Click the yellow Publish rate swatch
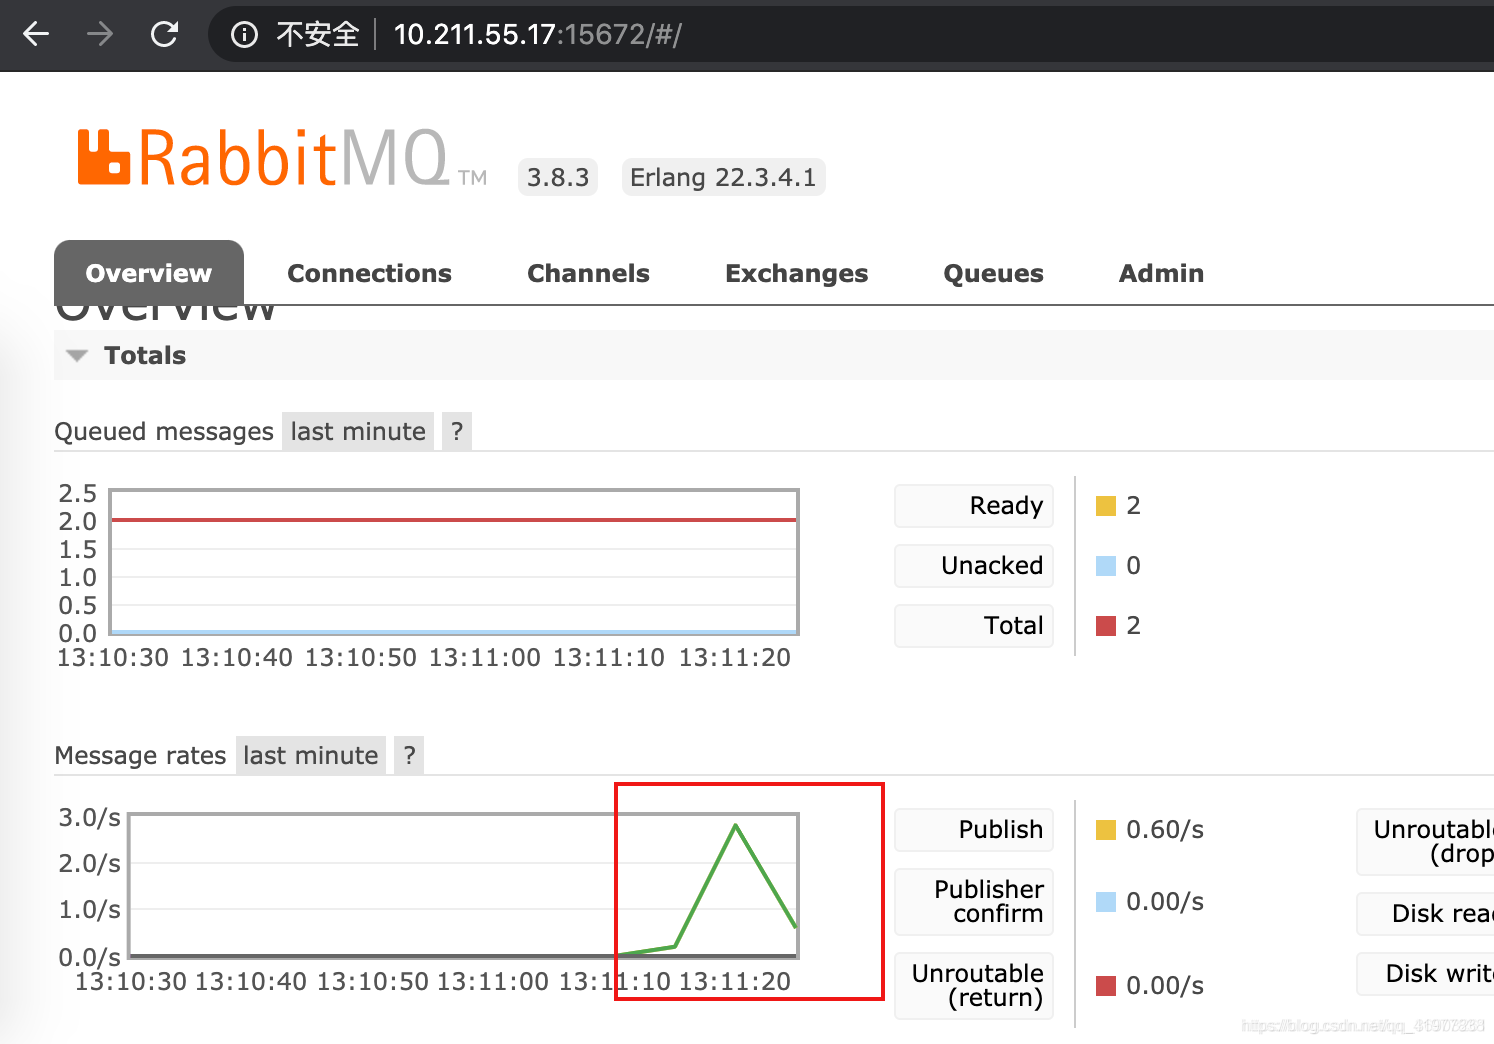The width and height of the screenshot is (1494, 1044). pos(1106,830)
